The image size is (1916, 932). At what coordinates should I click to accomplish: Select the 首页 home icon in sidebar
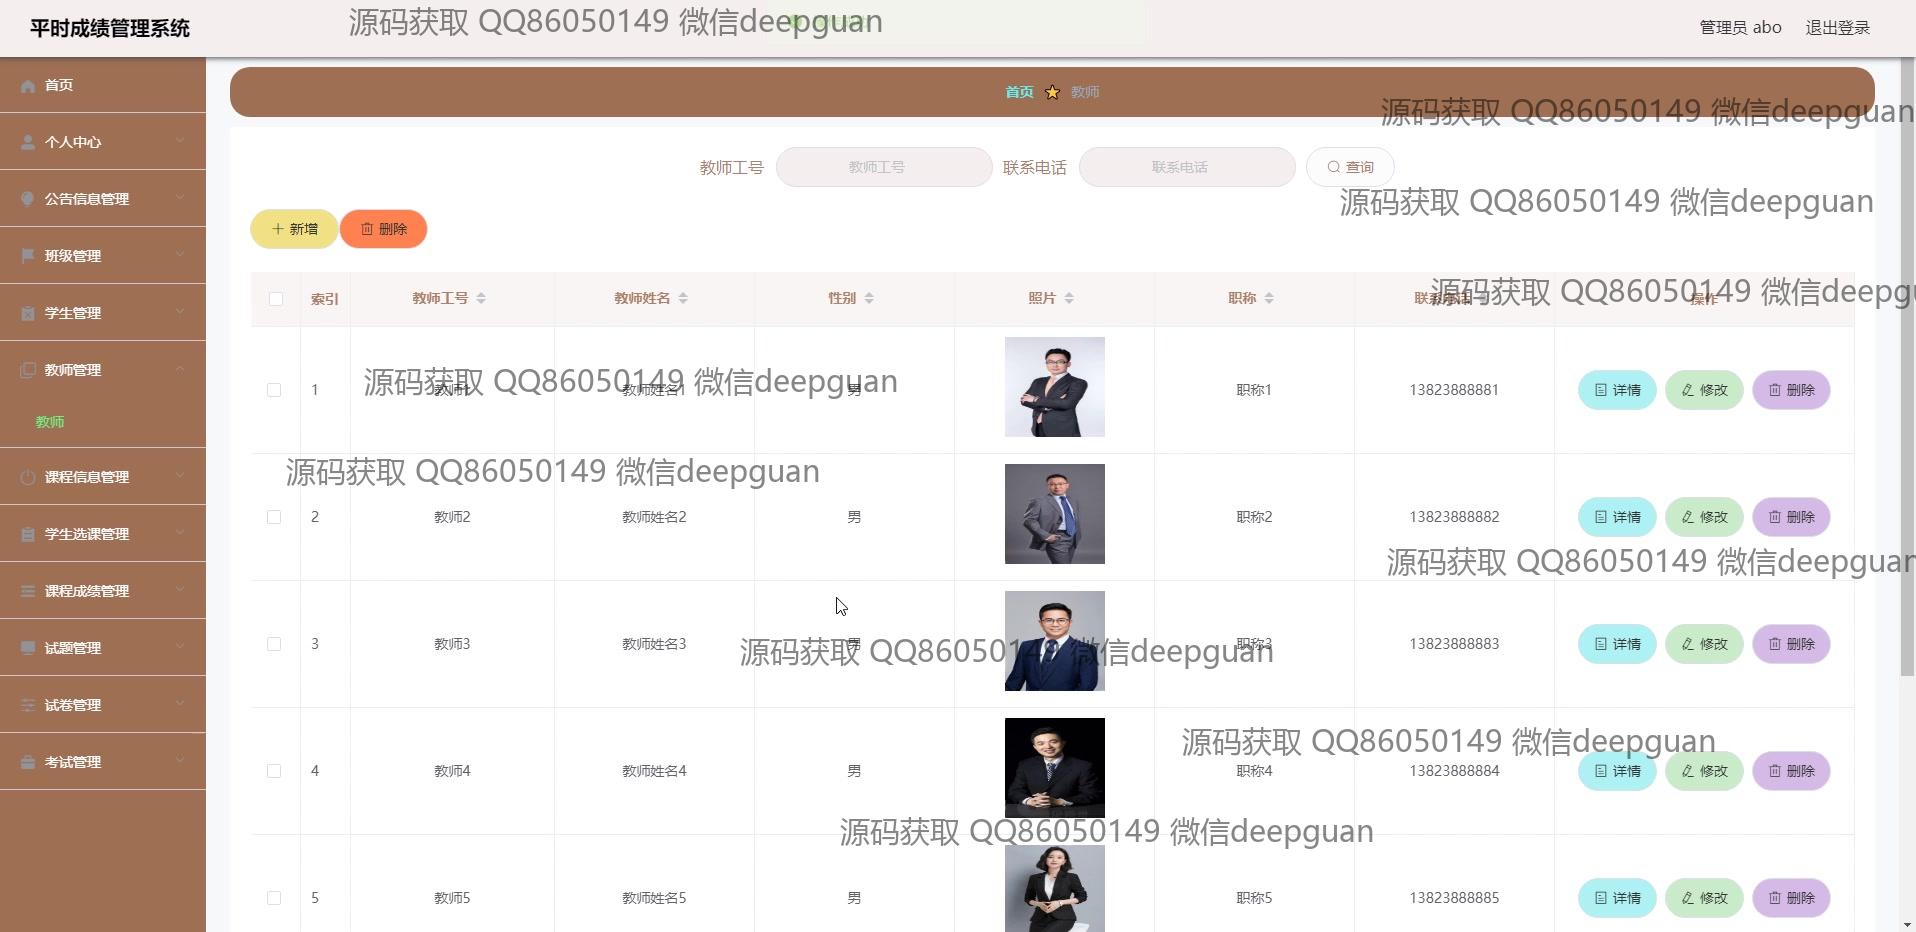(27, 85)
